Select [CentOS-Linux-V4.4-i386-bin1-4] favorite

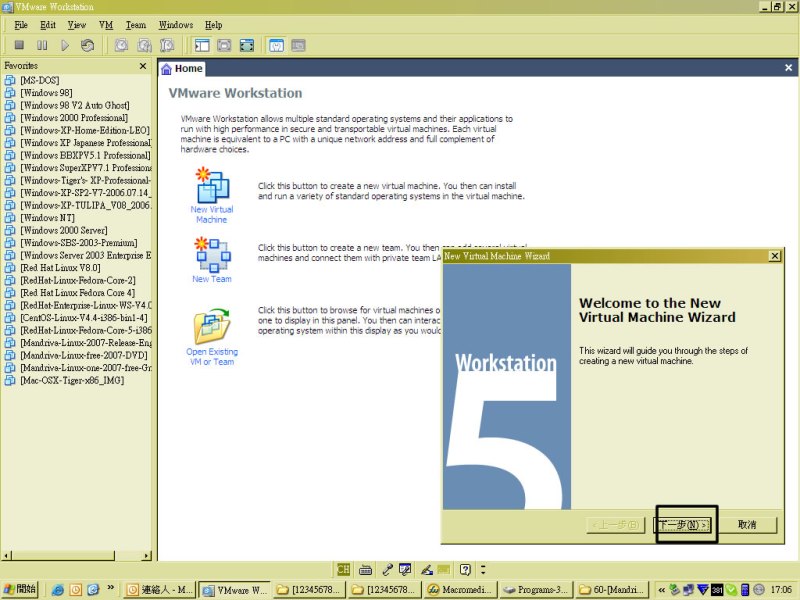(84, 318)
